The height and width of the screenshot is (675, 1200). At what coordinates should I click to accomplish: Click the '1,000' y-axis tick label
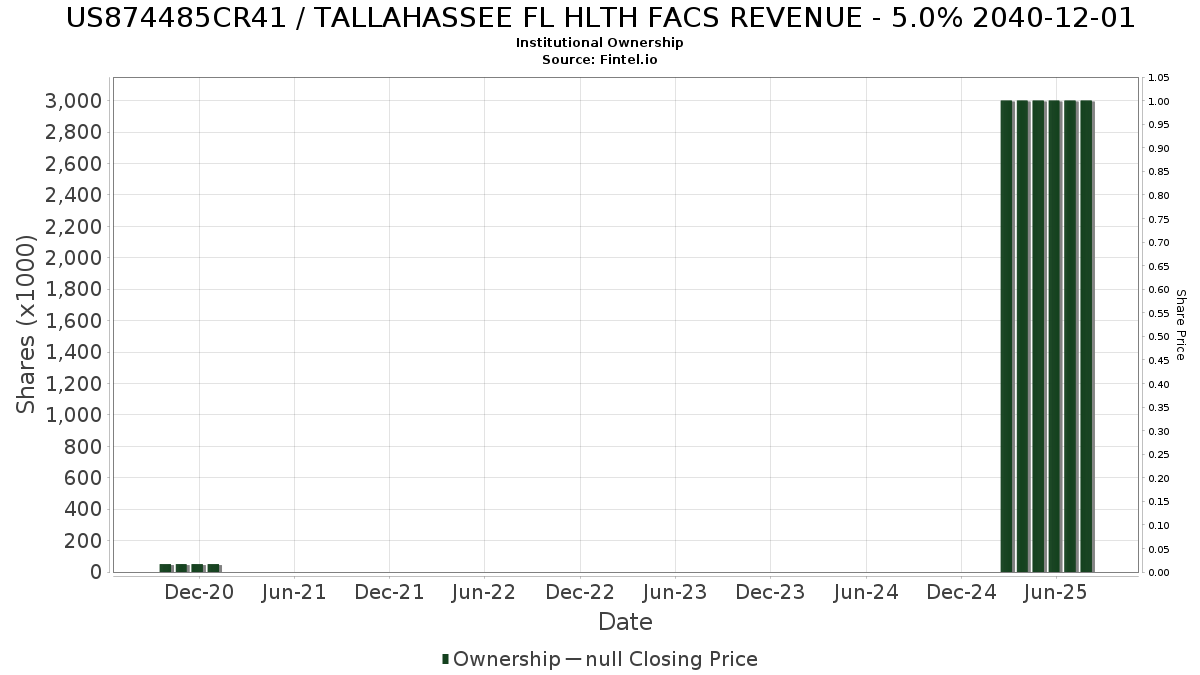74,415
